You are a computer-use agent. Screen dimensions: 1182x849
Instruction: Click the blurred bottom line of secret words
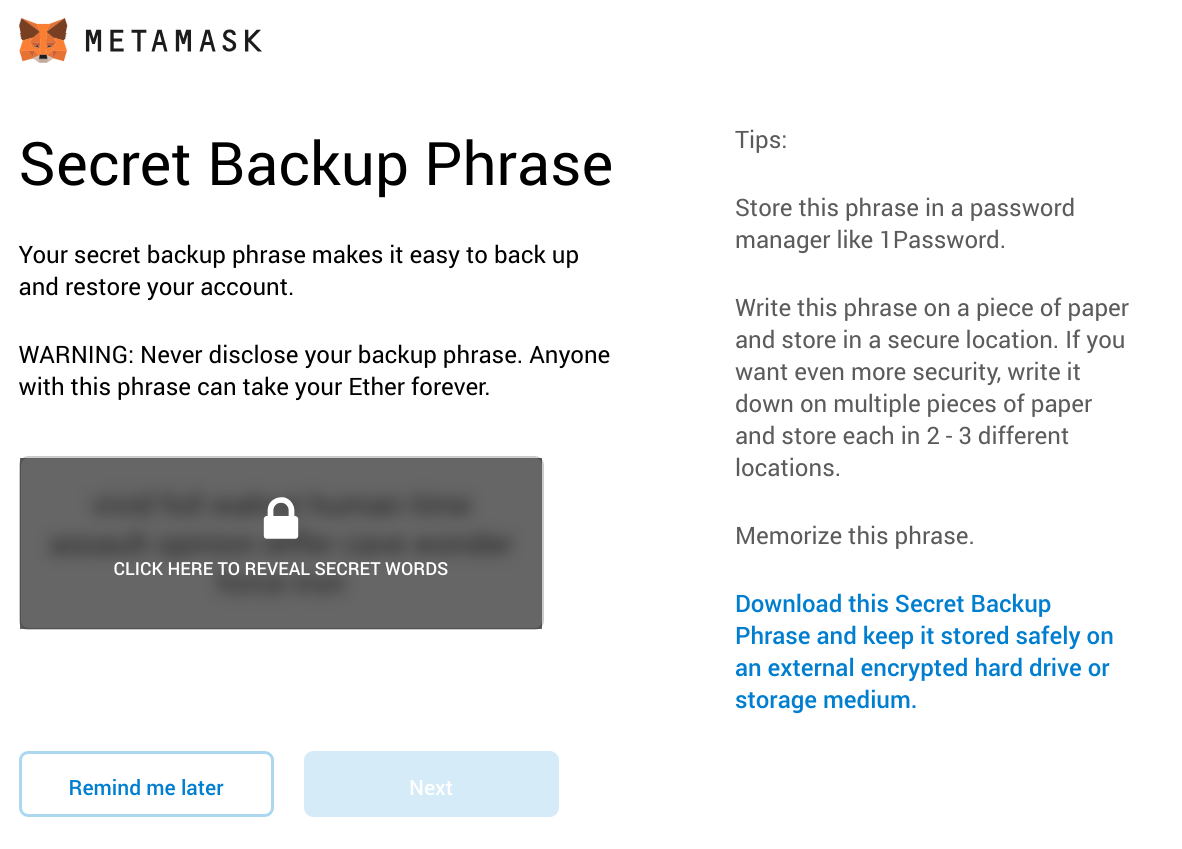point(281,586)
